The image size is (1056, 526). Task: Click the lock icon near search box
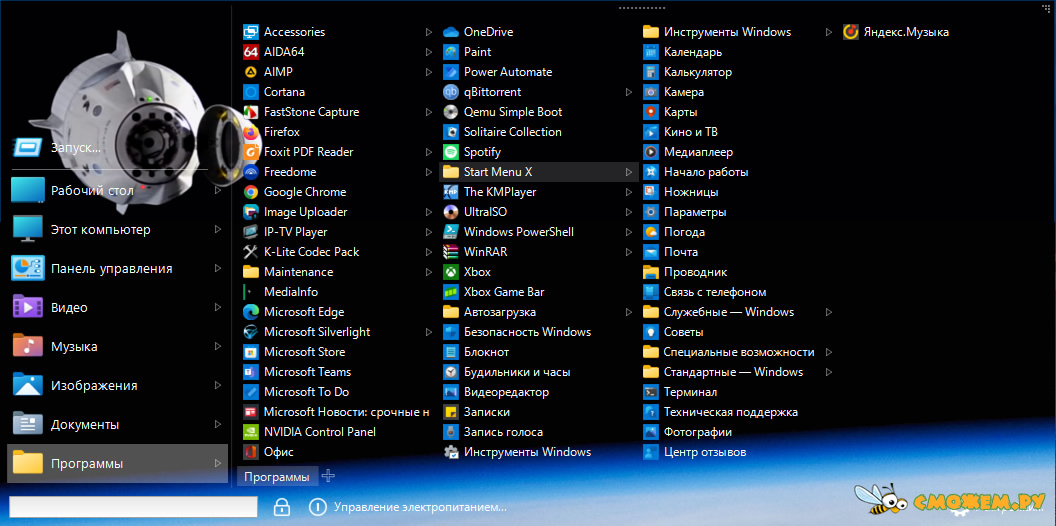pos(282,506)
